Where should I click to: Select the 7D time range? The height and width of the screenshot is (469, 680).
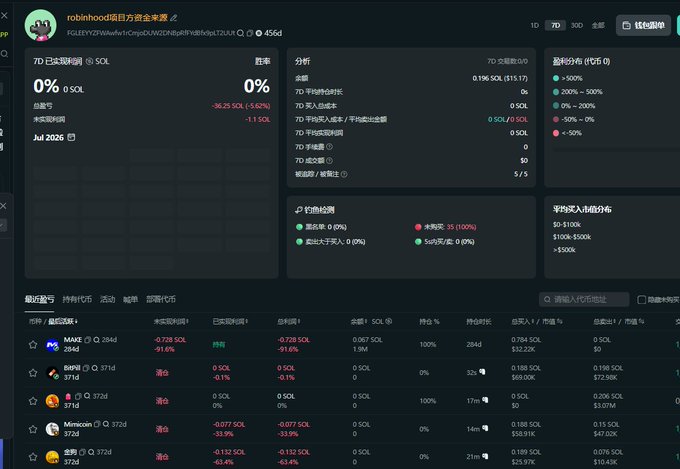click(x=556, y=26)
